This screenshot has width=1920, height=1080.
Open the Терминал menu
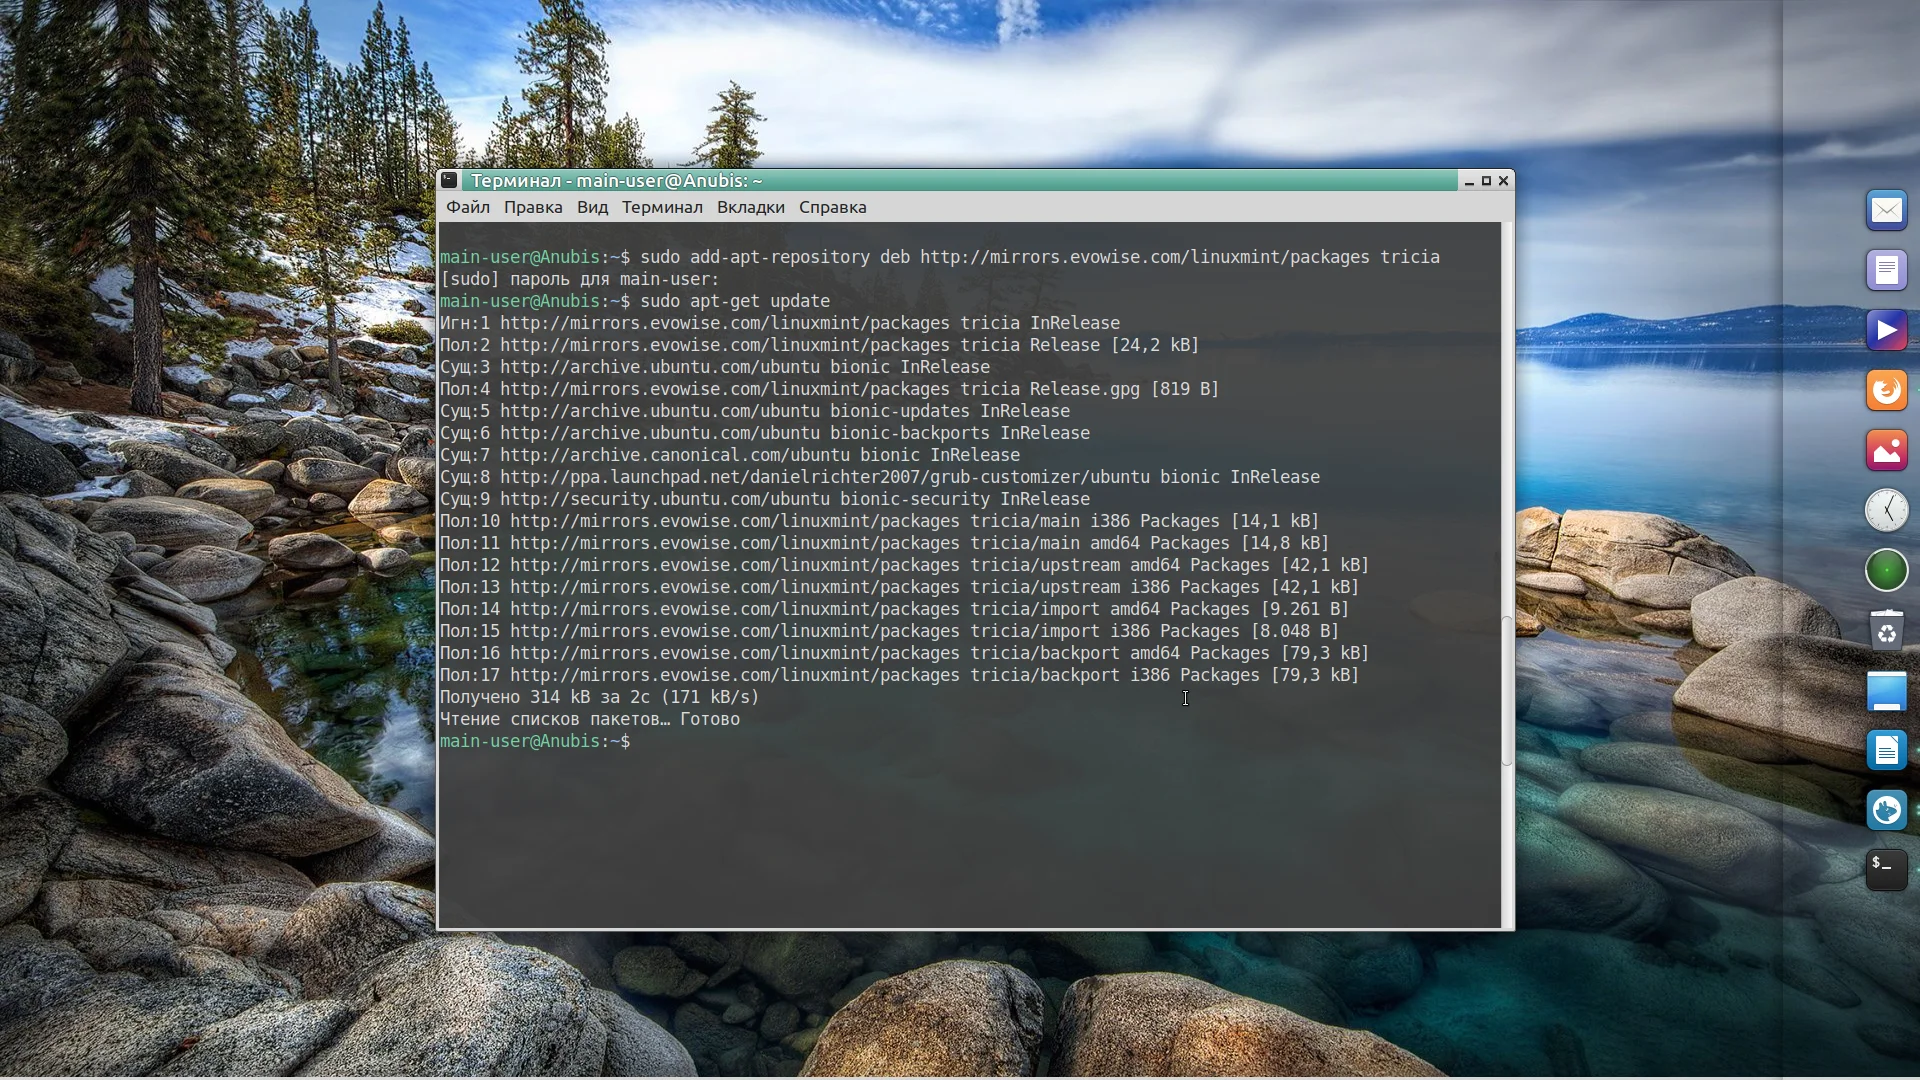point(661,208)
